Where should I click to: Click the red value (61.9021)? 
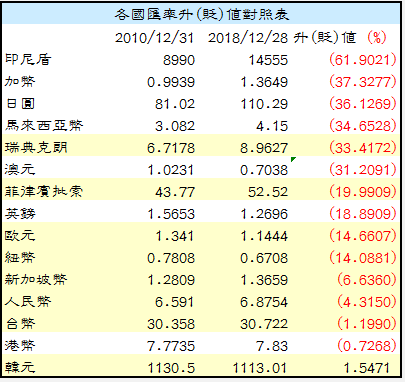[363, 60]
